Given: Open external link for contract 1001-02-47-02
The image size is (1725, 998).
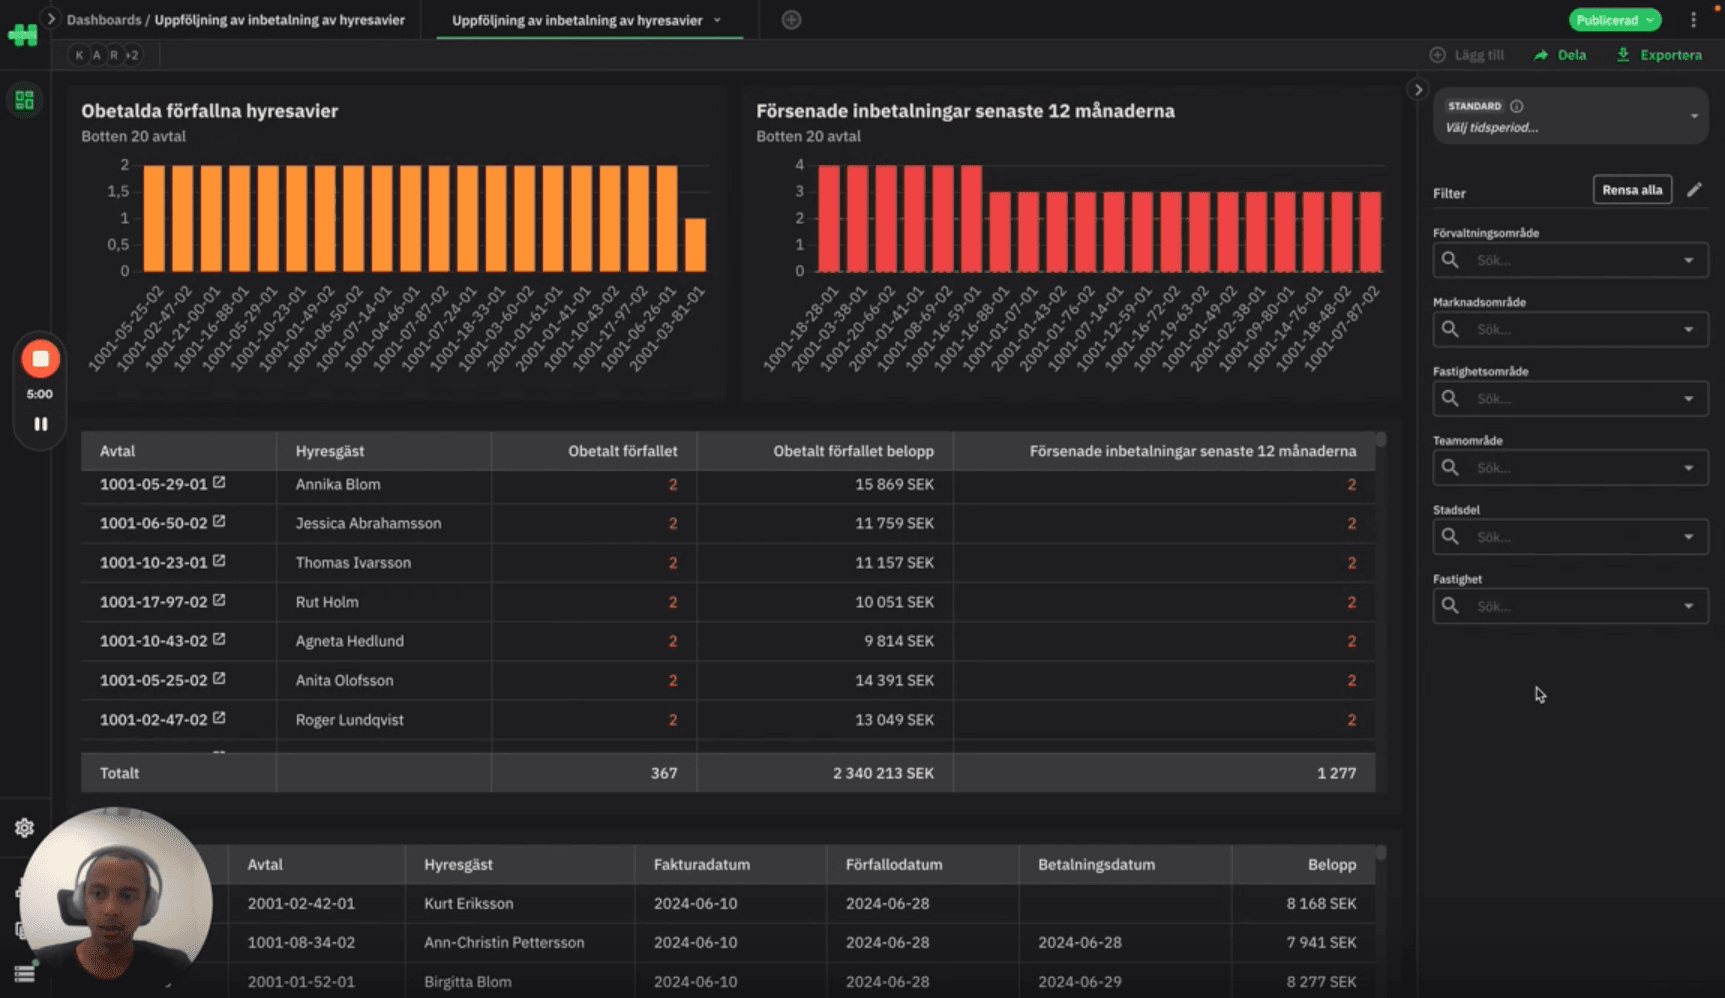Looking at the screenshot, I should pyautogui.click(x=219, y=718).
